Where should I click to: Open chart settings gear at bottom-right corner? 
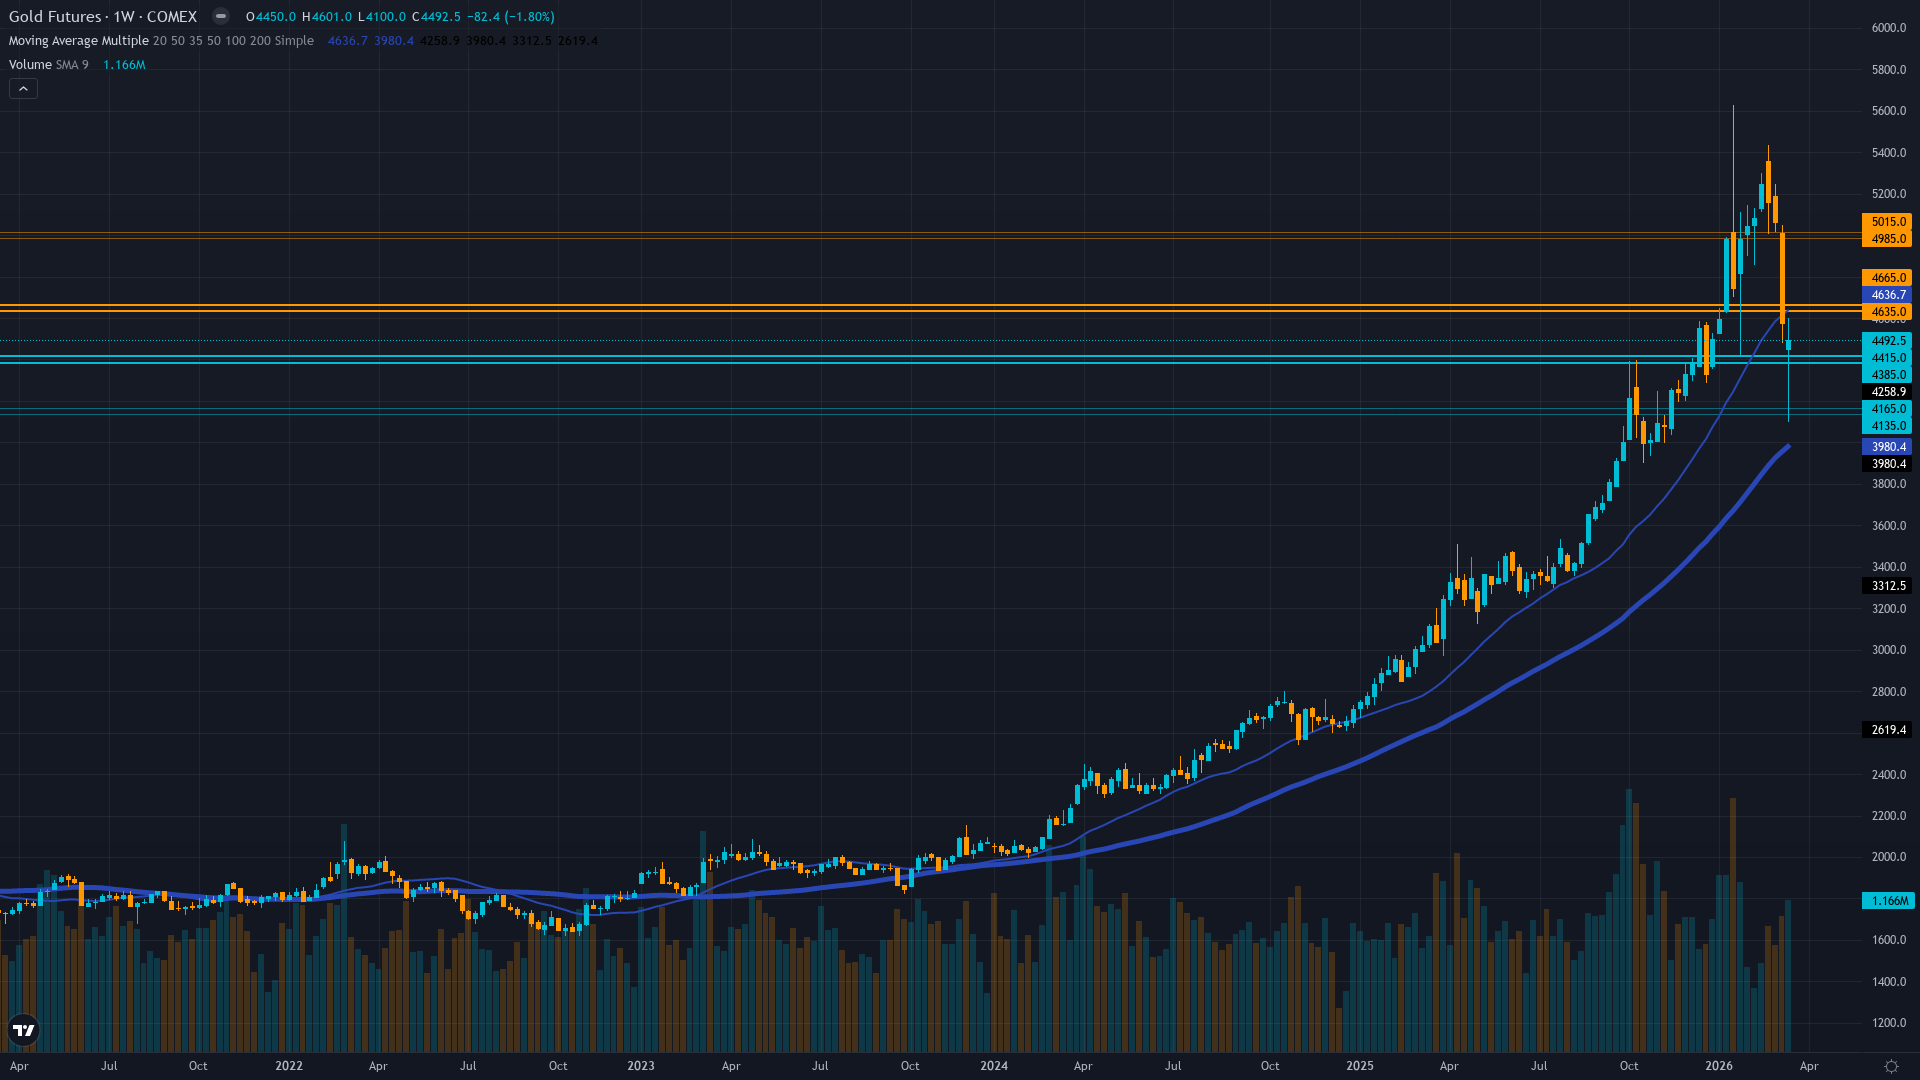(1891, 1066)
